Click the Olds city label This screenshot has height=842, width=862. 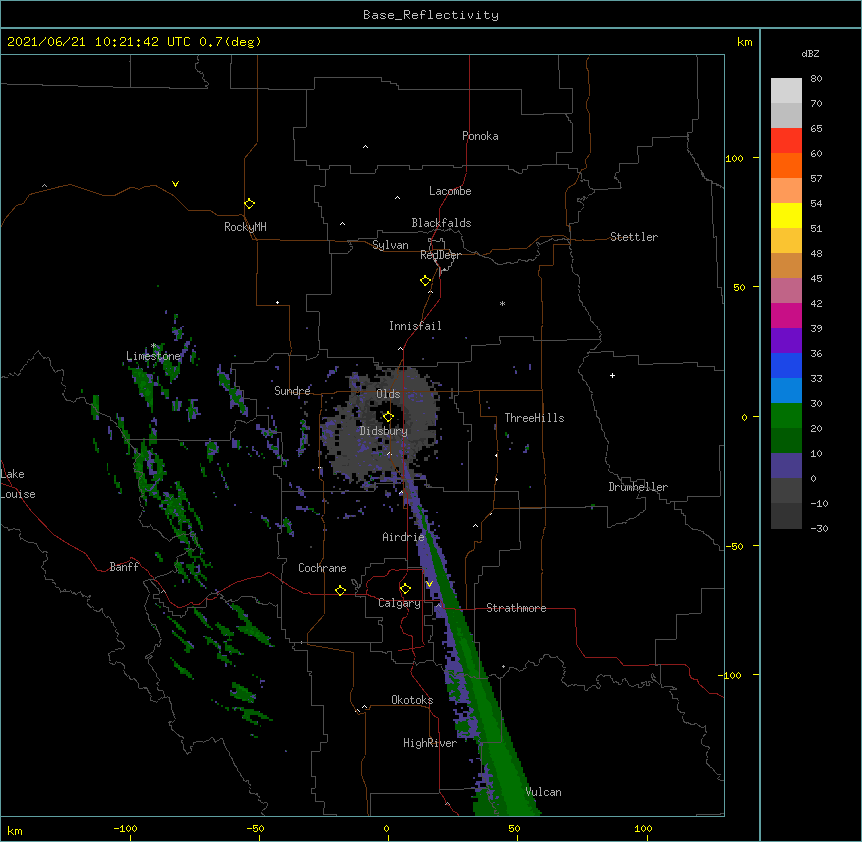point(388,394)
